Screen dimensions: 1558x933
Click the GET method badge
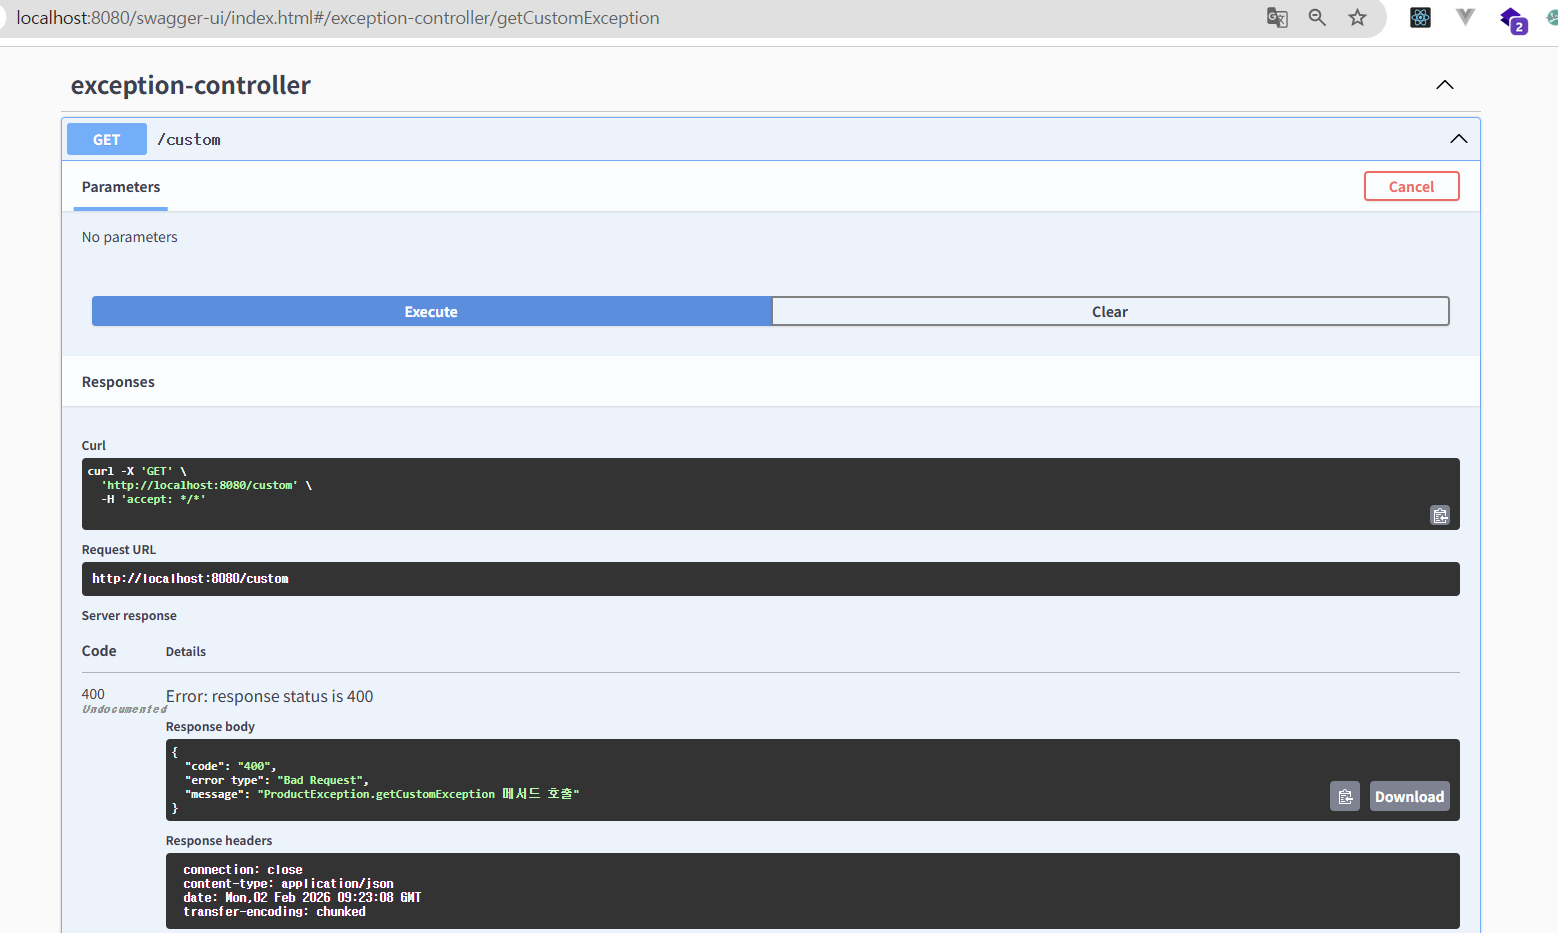pos(107,139)
